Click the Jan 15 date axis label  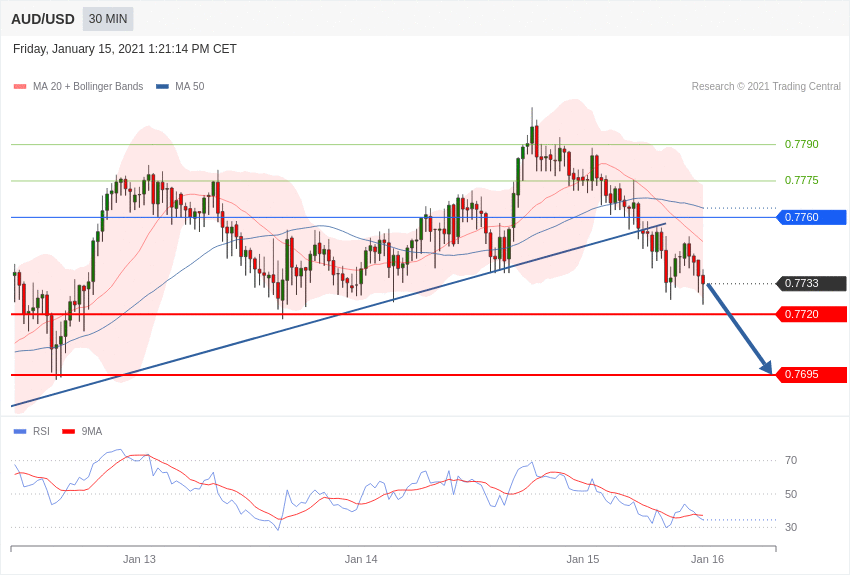point(583,559)
